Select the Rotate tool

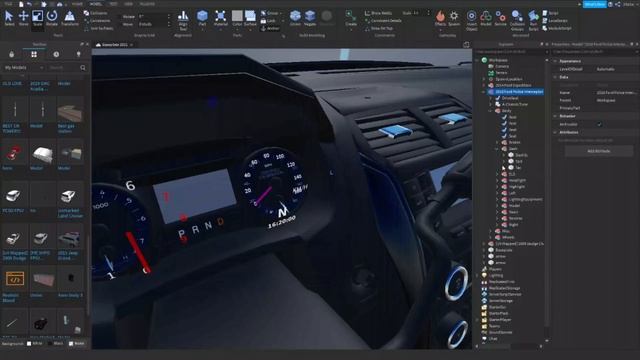coord(52,18)
